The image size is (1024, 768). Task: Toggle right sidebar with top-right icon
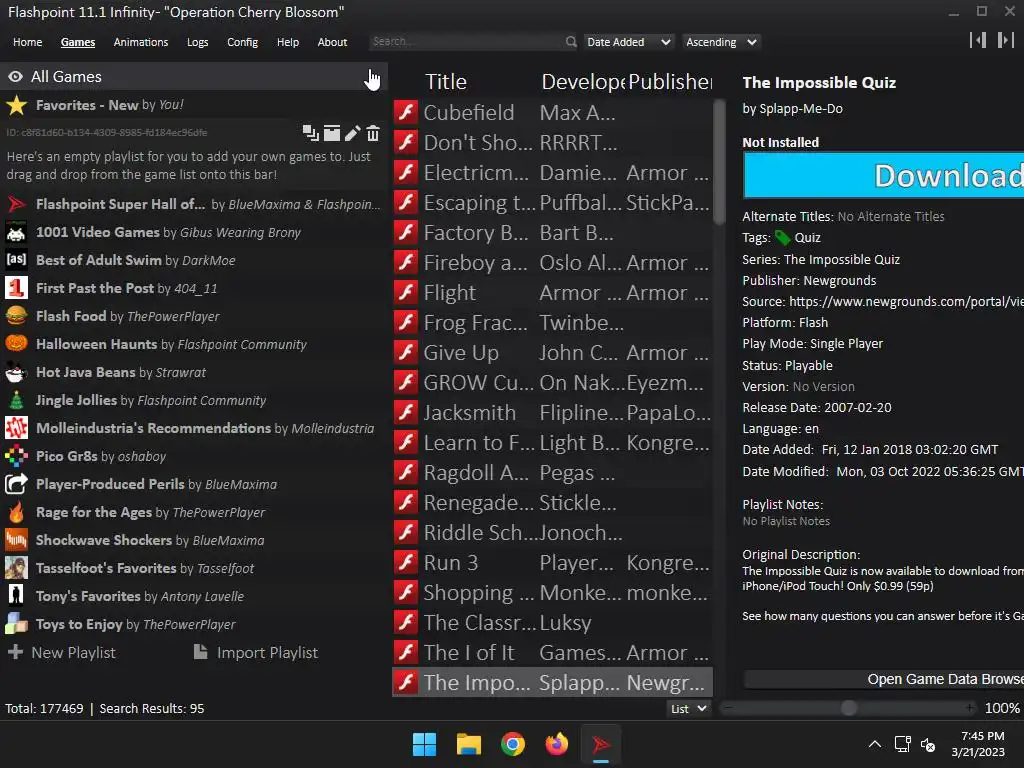coord(1006,40)
